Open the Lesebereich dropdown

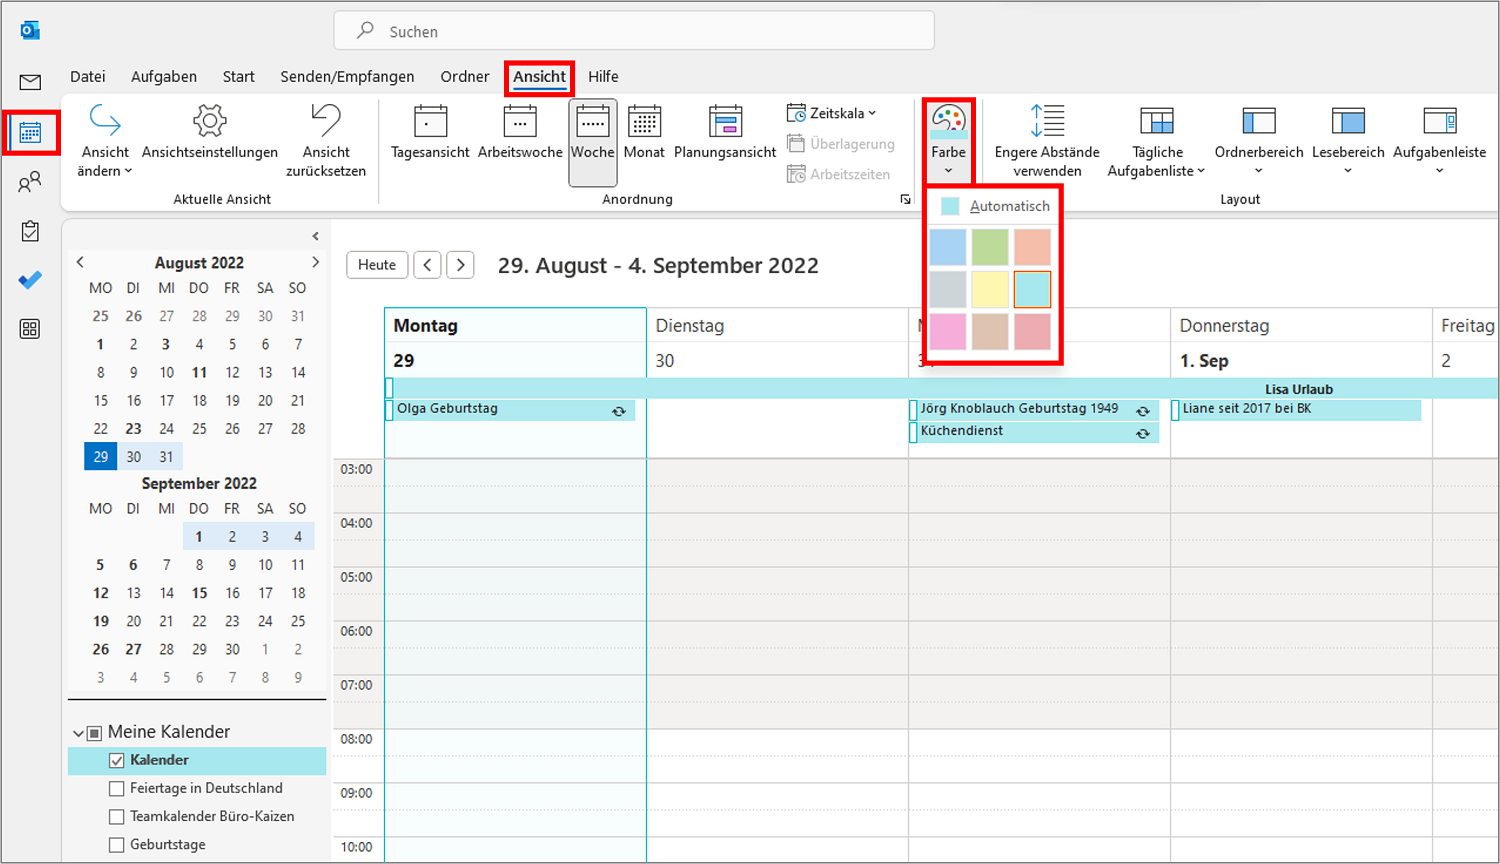tap(1348, 141)
